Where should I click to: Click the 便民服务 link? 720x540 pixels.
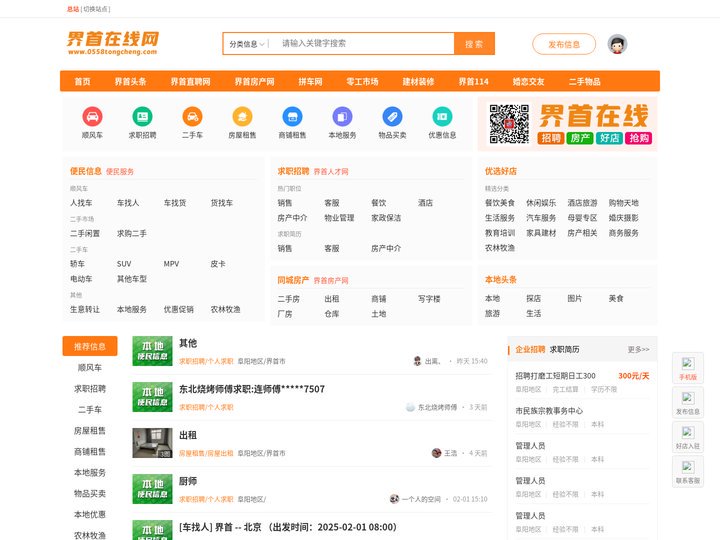click(x=120, y=172)
